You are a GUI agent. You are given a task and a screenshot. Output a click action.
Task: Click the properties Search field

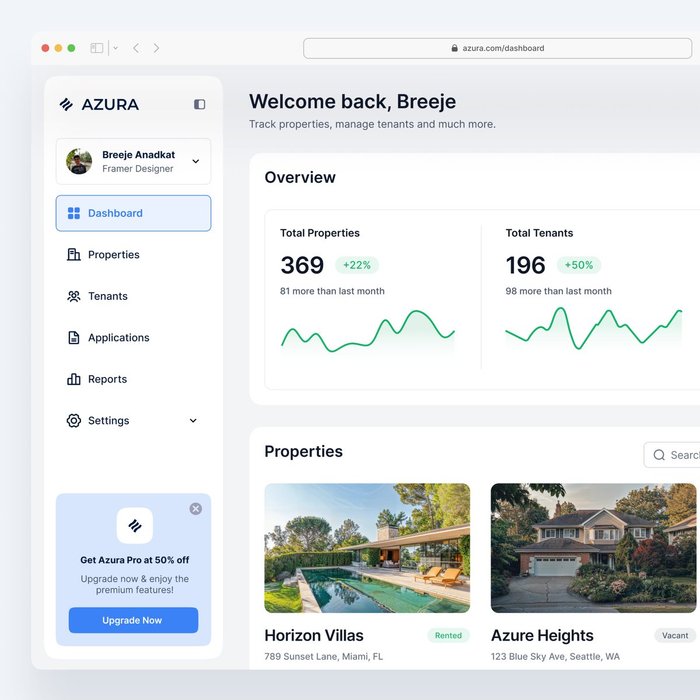[x=675, y=455]
